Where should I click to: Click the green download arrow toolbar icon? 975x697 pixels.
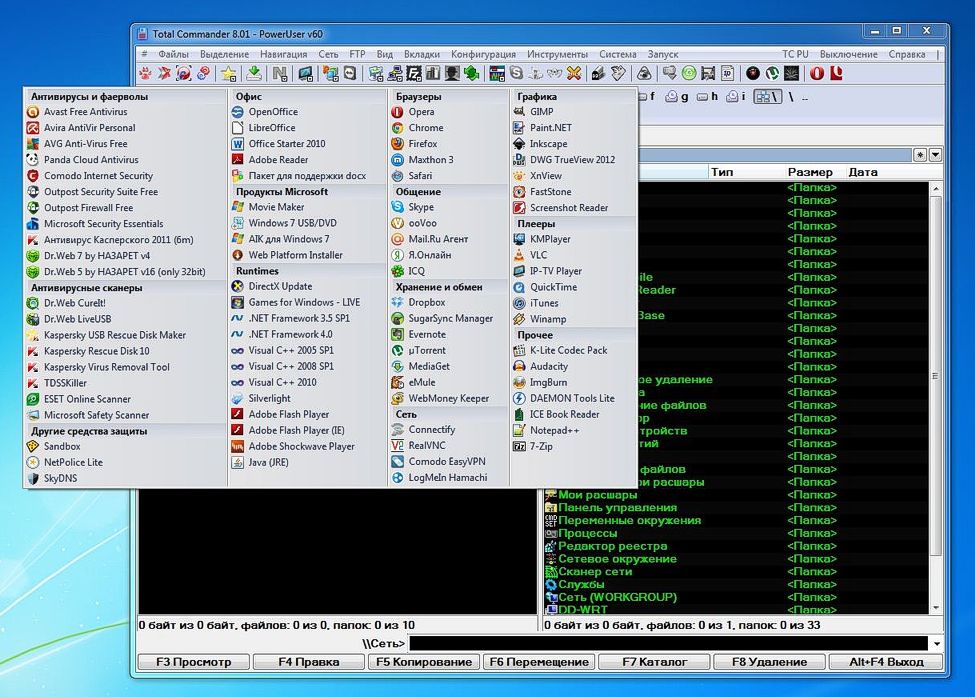pos(254,74)
